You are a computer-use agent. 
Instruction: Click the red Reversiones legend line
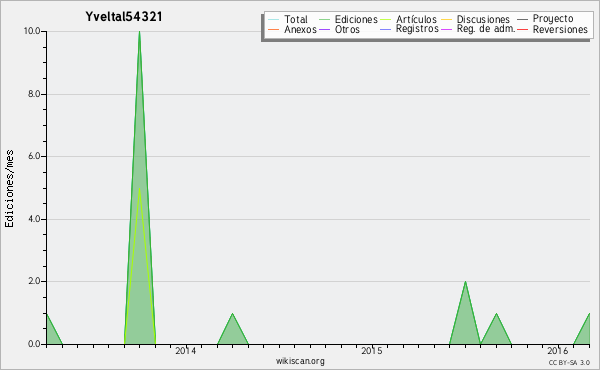[x=522, y=29]
